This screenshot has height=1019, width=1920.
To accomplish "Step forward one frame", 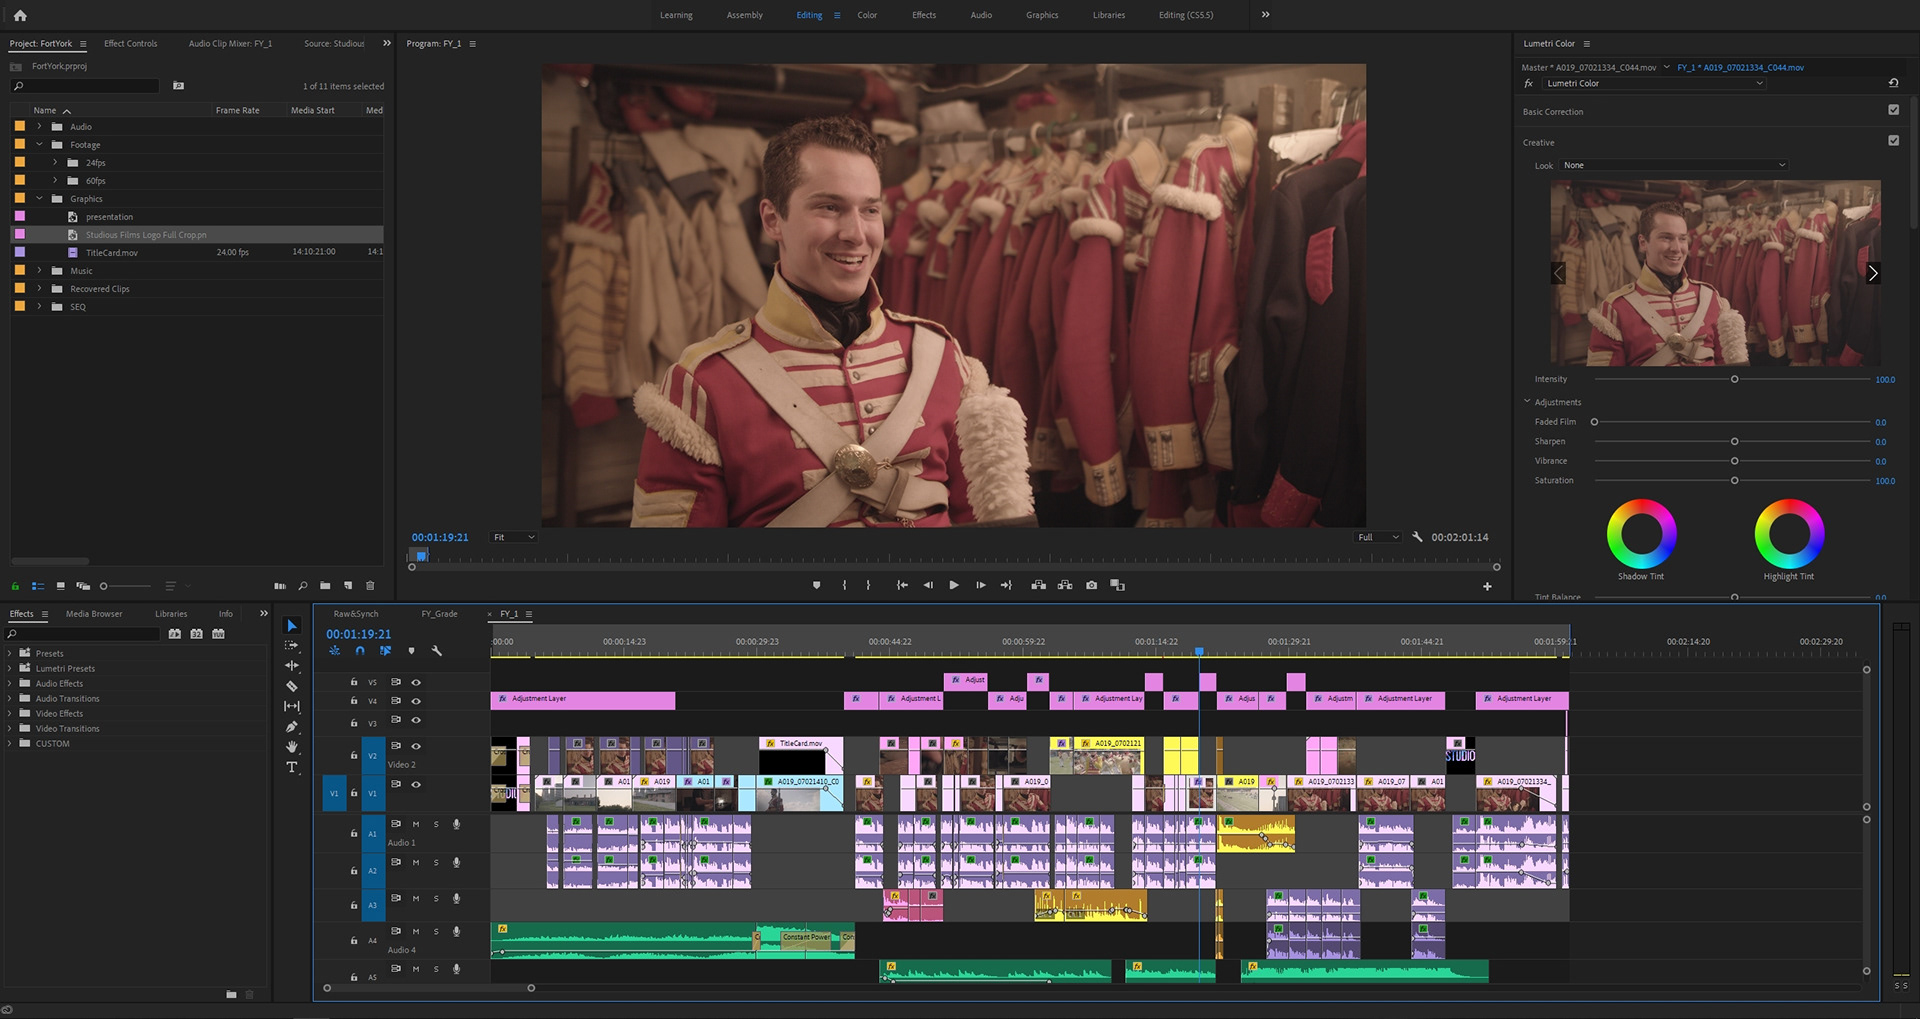I will [x=980, y=585].
